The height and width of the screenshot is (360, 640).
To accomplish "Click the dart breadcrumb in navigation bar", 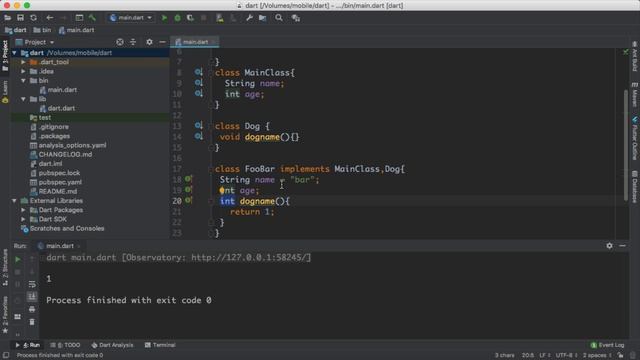I will [16, 30].
